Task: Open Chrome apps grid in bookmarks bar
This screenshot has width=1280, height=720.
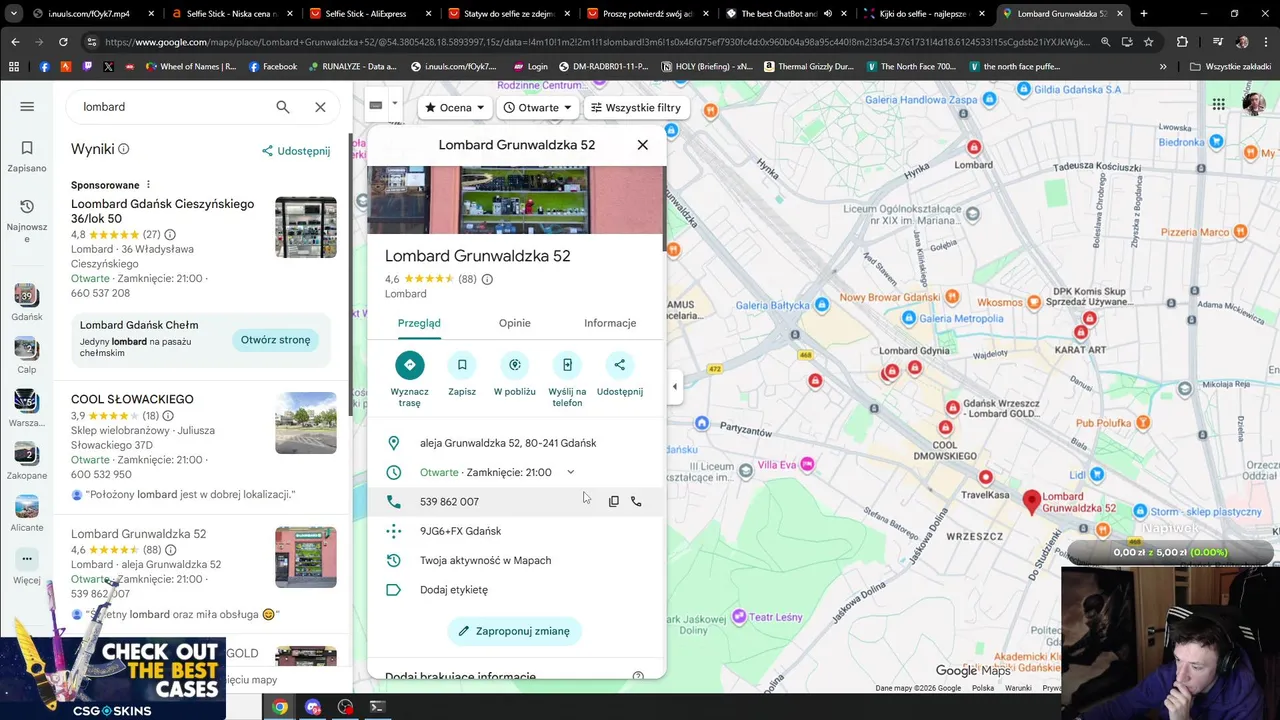Action: coord(14,66)
